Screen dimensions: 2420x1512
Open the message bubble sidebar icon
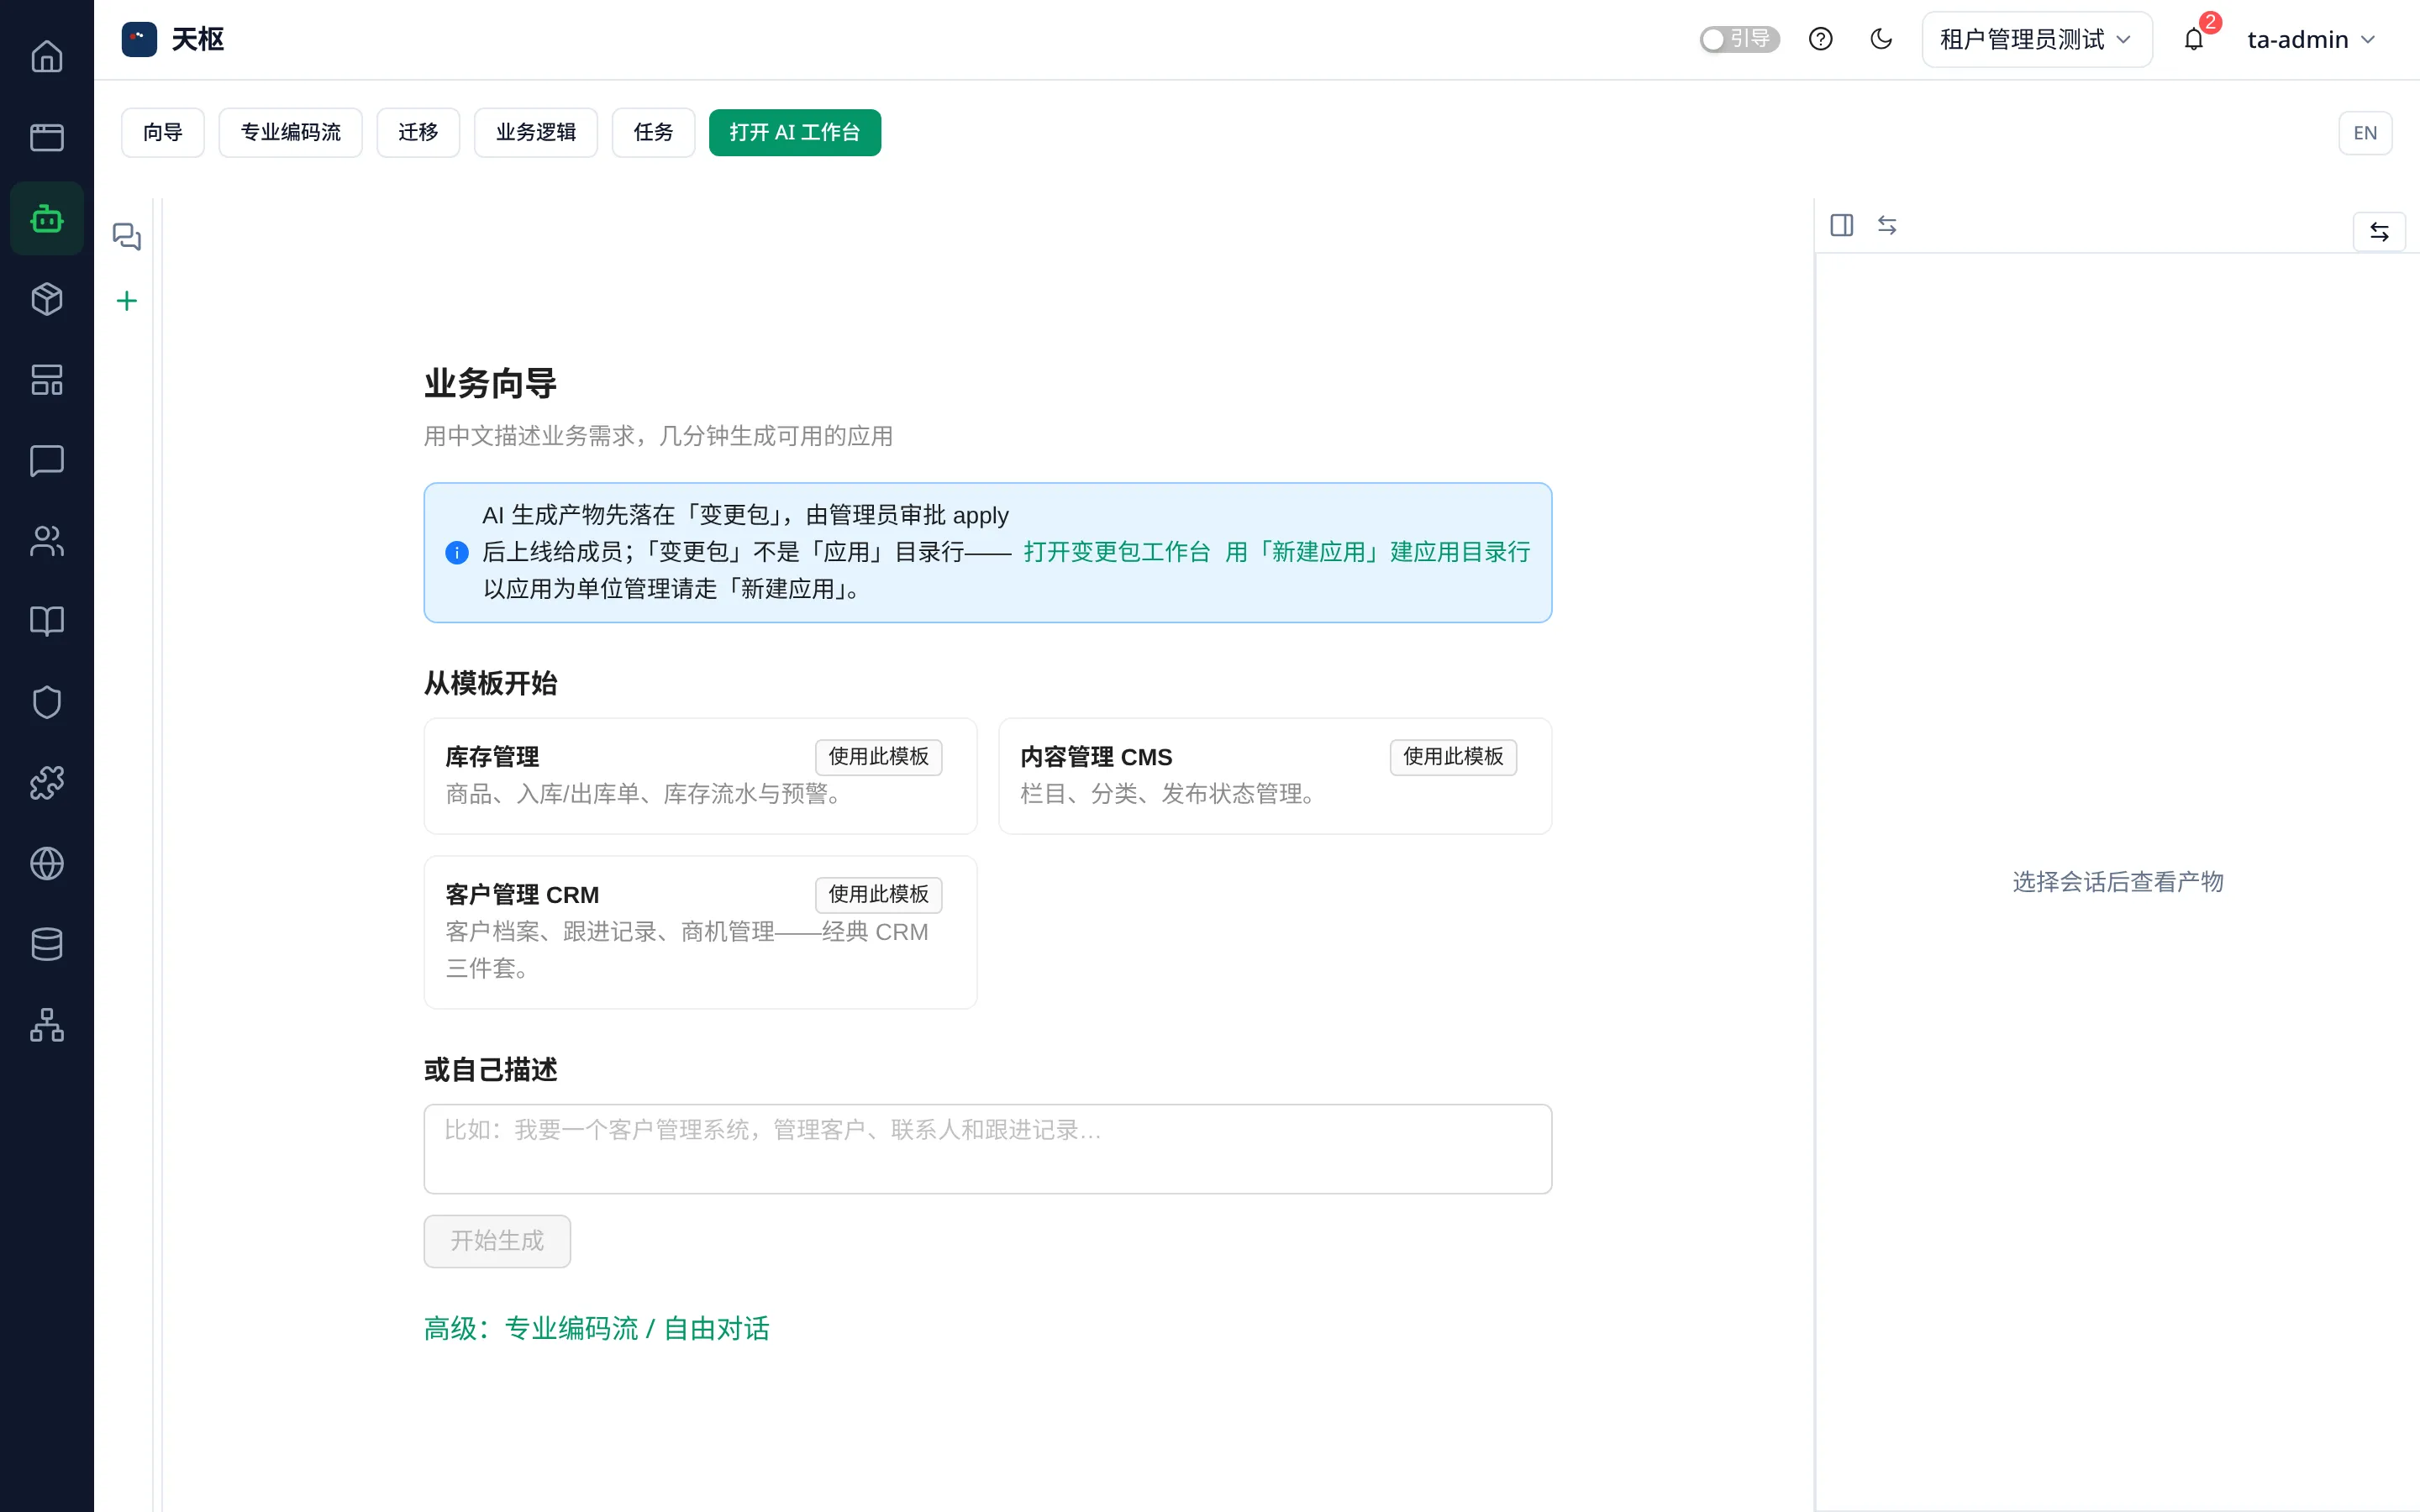(46, 461)
